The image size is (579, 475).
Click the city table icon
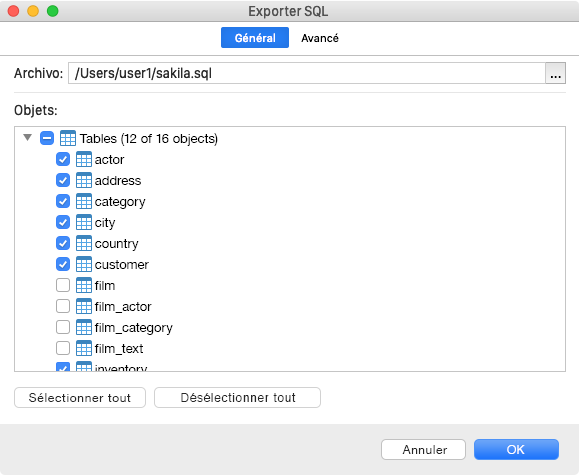(x=84, y=223)
